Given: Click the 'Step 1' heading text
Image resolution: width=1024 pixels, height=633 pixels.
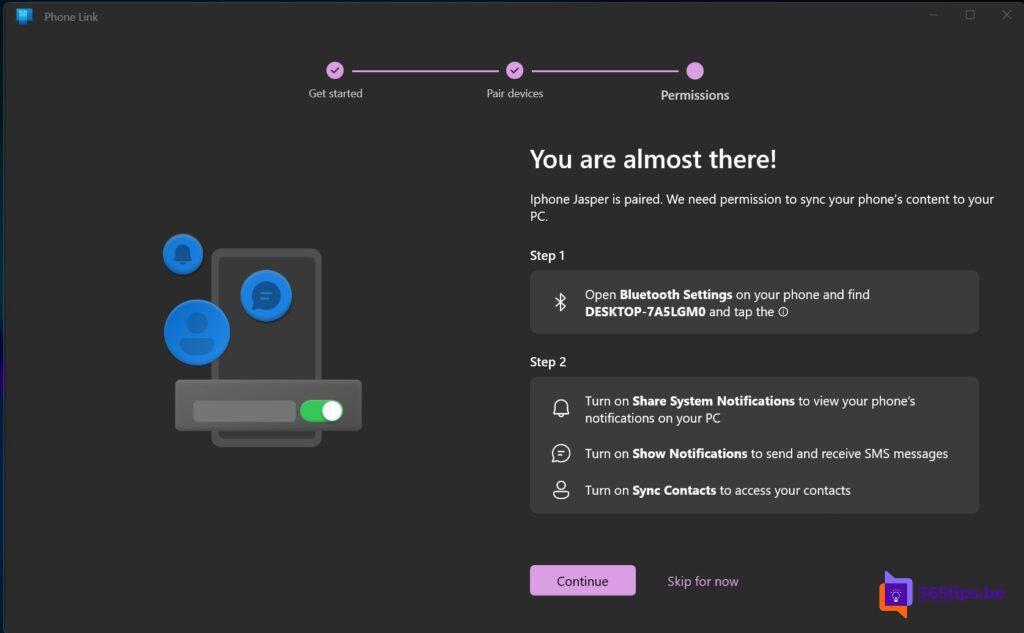Looking at the screenshot, I should click(x=547, y=255).
